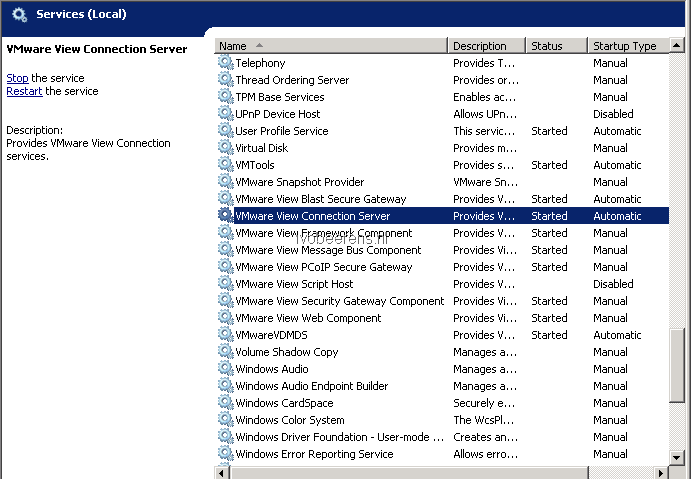Select the VMware View Script Host row
Viewport: 691px width, 479px height.
[x=443, y=284]
